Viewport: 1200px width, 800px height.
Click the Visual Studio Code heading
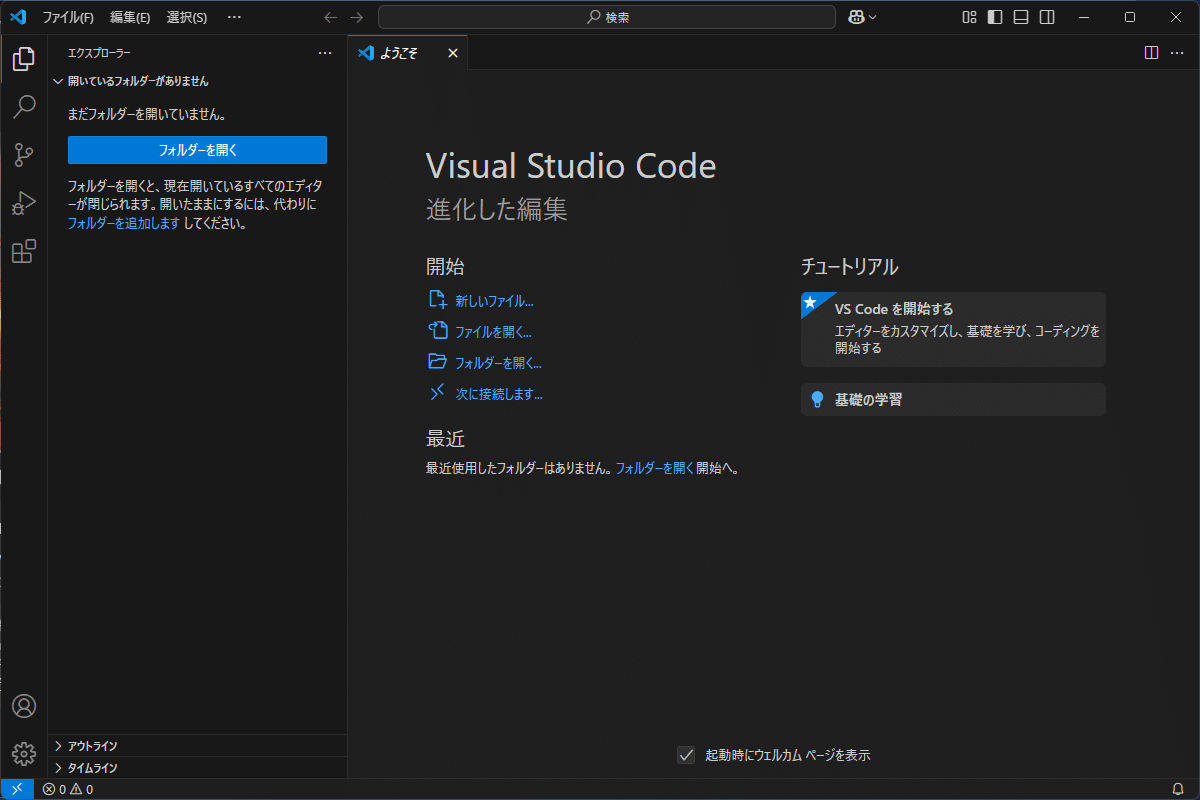point(571,165)
